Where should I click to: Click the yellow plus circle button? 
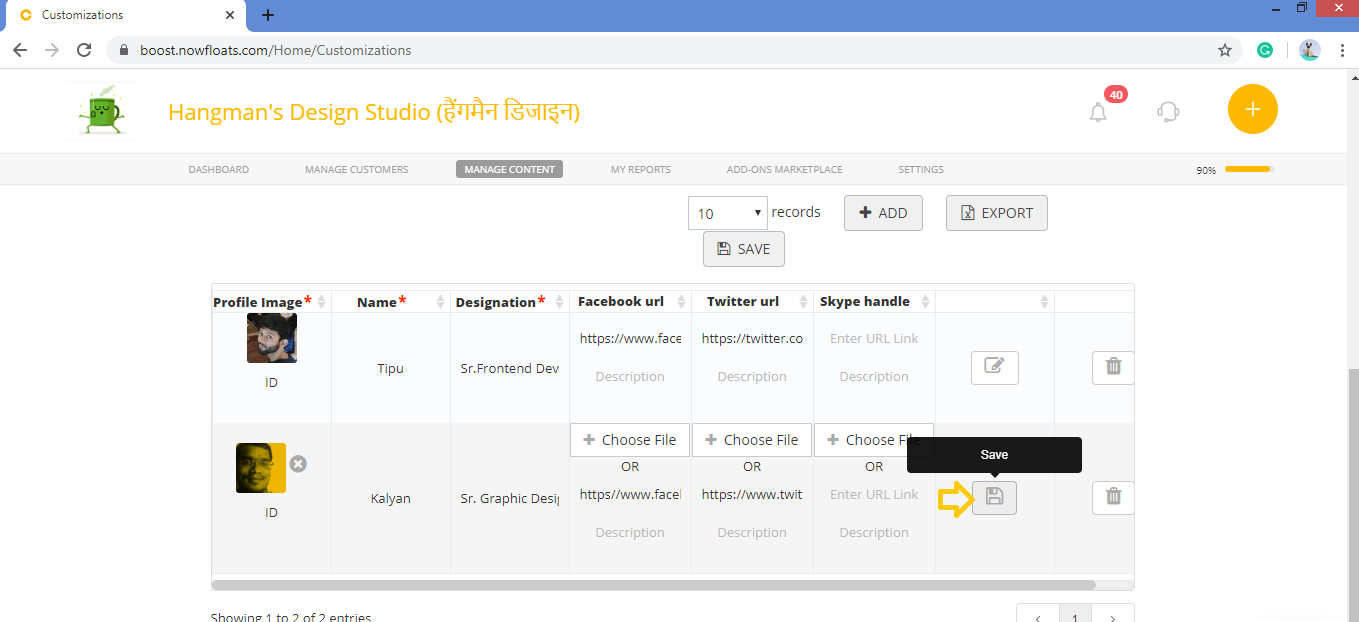[x=1252, y=109]
